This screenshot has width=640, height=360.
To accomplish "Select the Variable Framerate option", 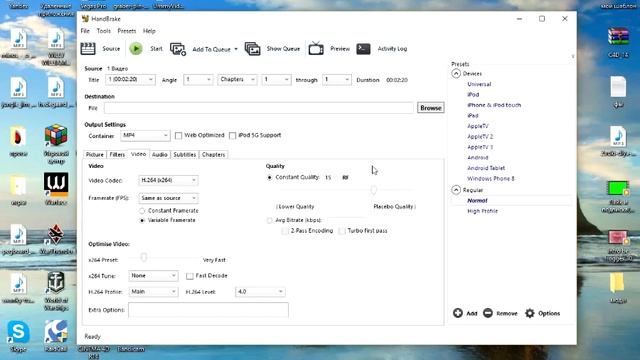I will [142, 220].
